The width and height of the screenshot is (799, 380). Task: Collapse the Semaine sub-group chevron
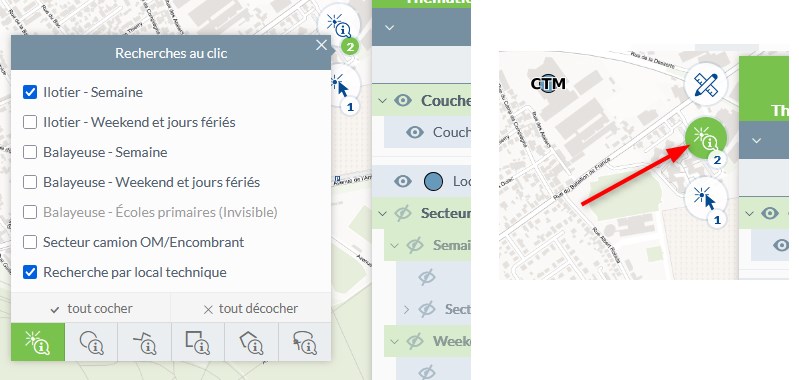point(393,245)
